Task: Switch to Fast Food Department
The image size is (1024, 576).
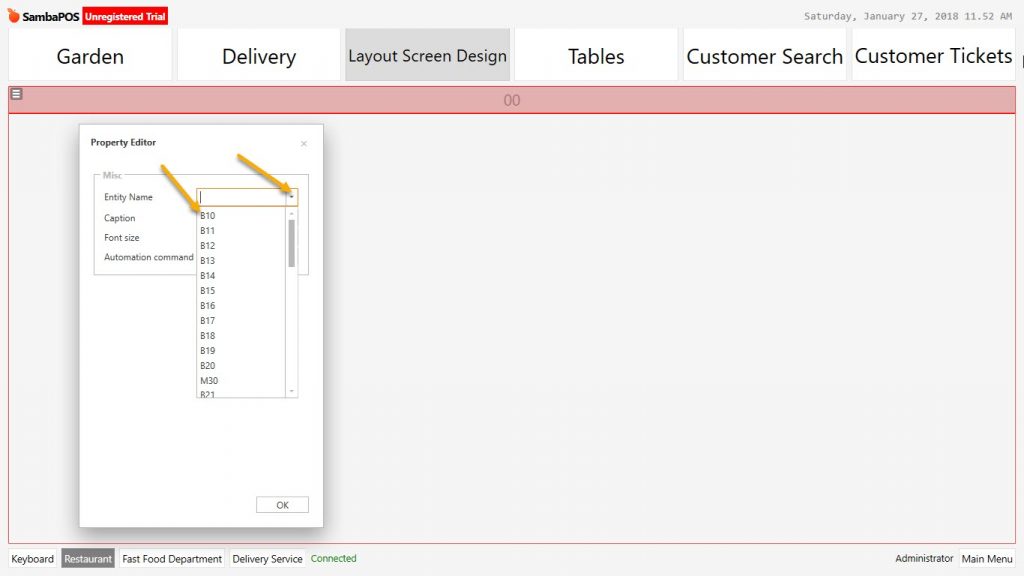Action: (x=172, y=559)
